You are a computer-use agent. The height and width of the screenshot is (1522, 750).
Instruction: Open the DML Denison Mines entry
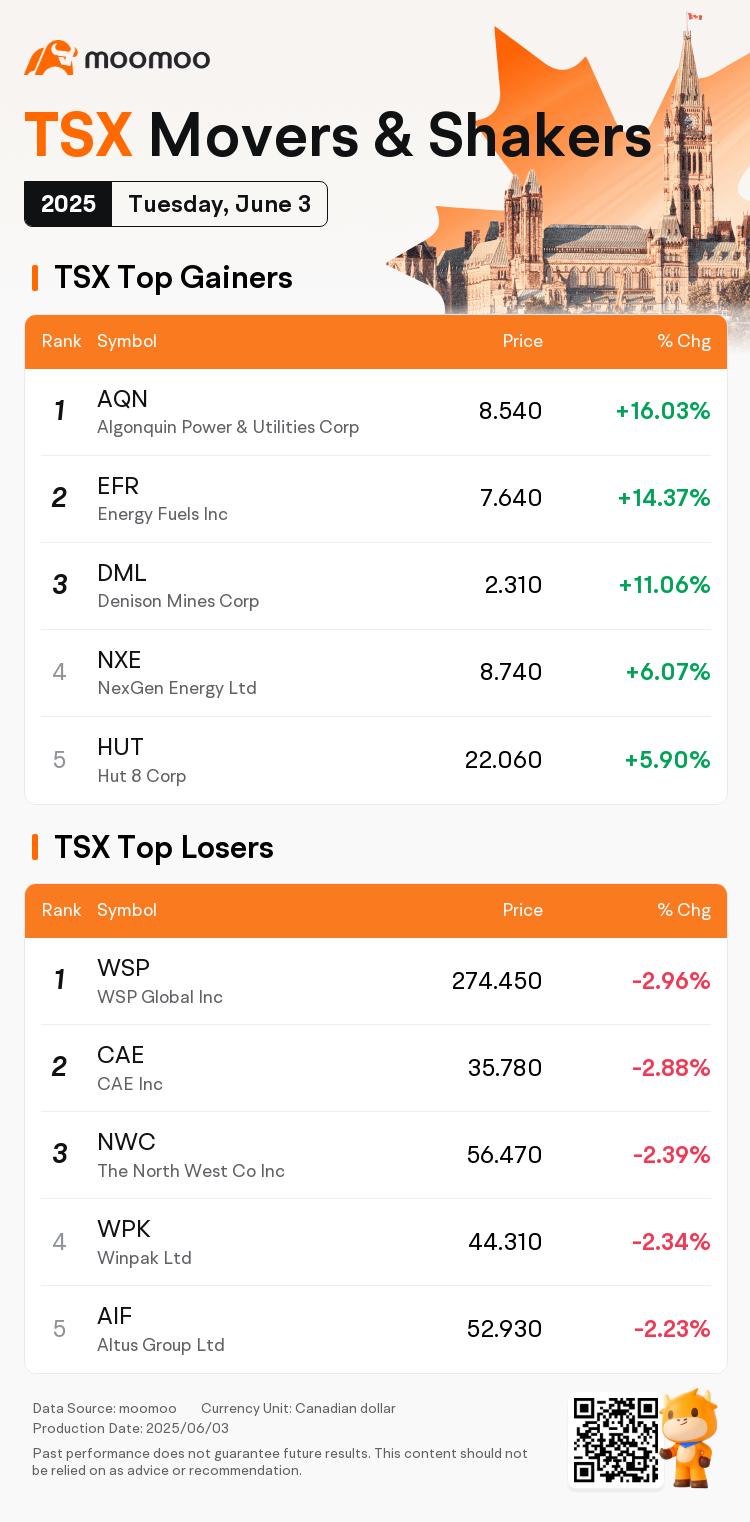pyautogui.click(x=375, y=586)
